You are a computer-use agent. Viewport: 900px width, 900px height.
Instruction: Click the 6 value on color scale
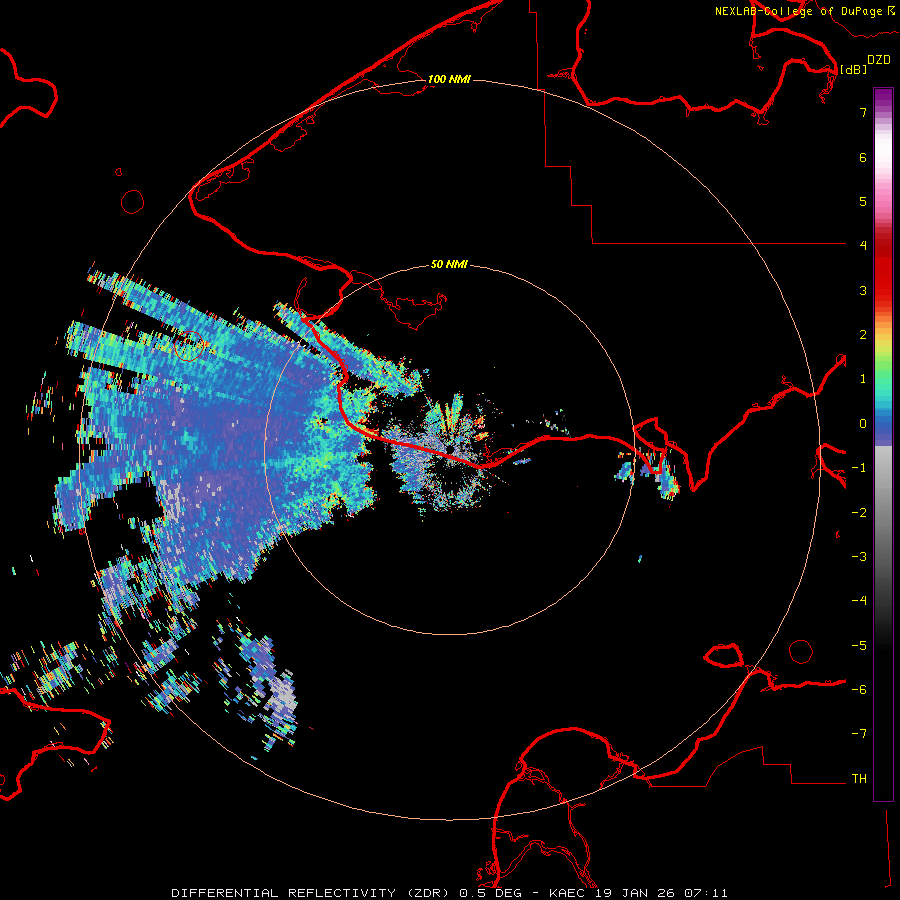(863, 157)
